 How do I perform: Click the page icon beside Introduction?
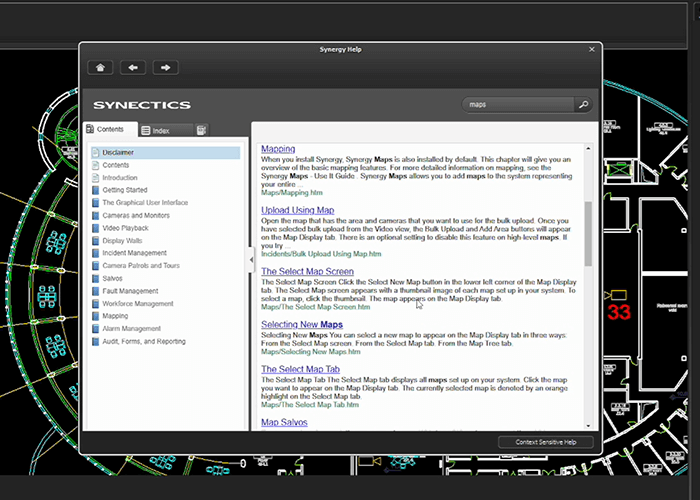[x=95, y=178]
